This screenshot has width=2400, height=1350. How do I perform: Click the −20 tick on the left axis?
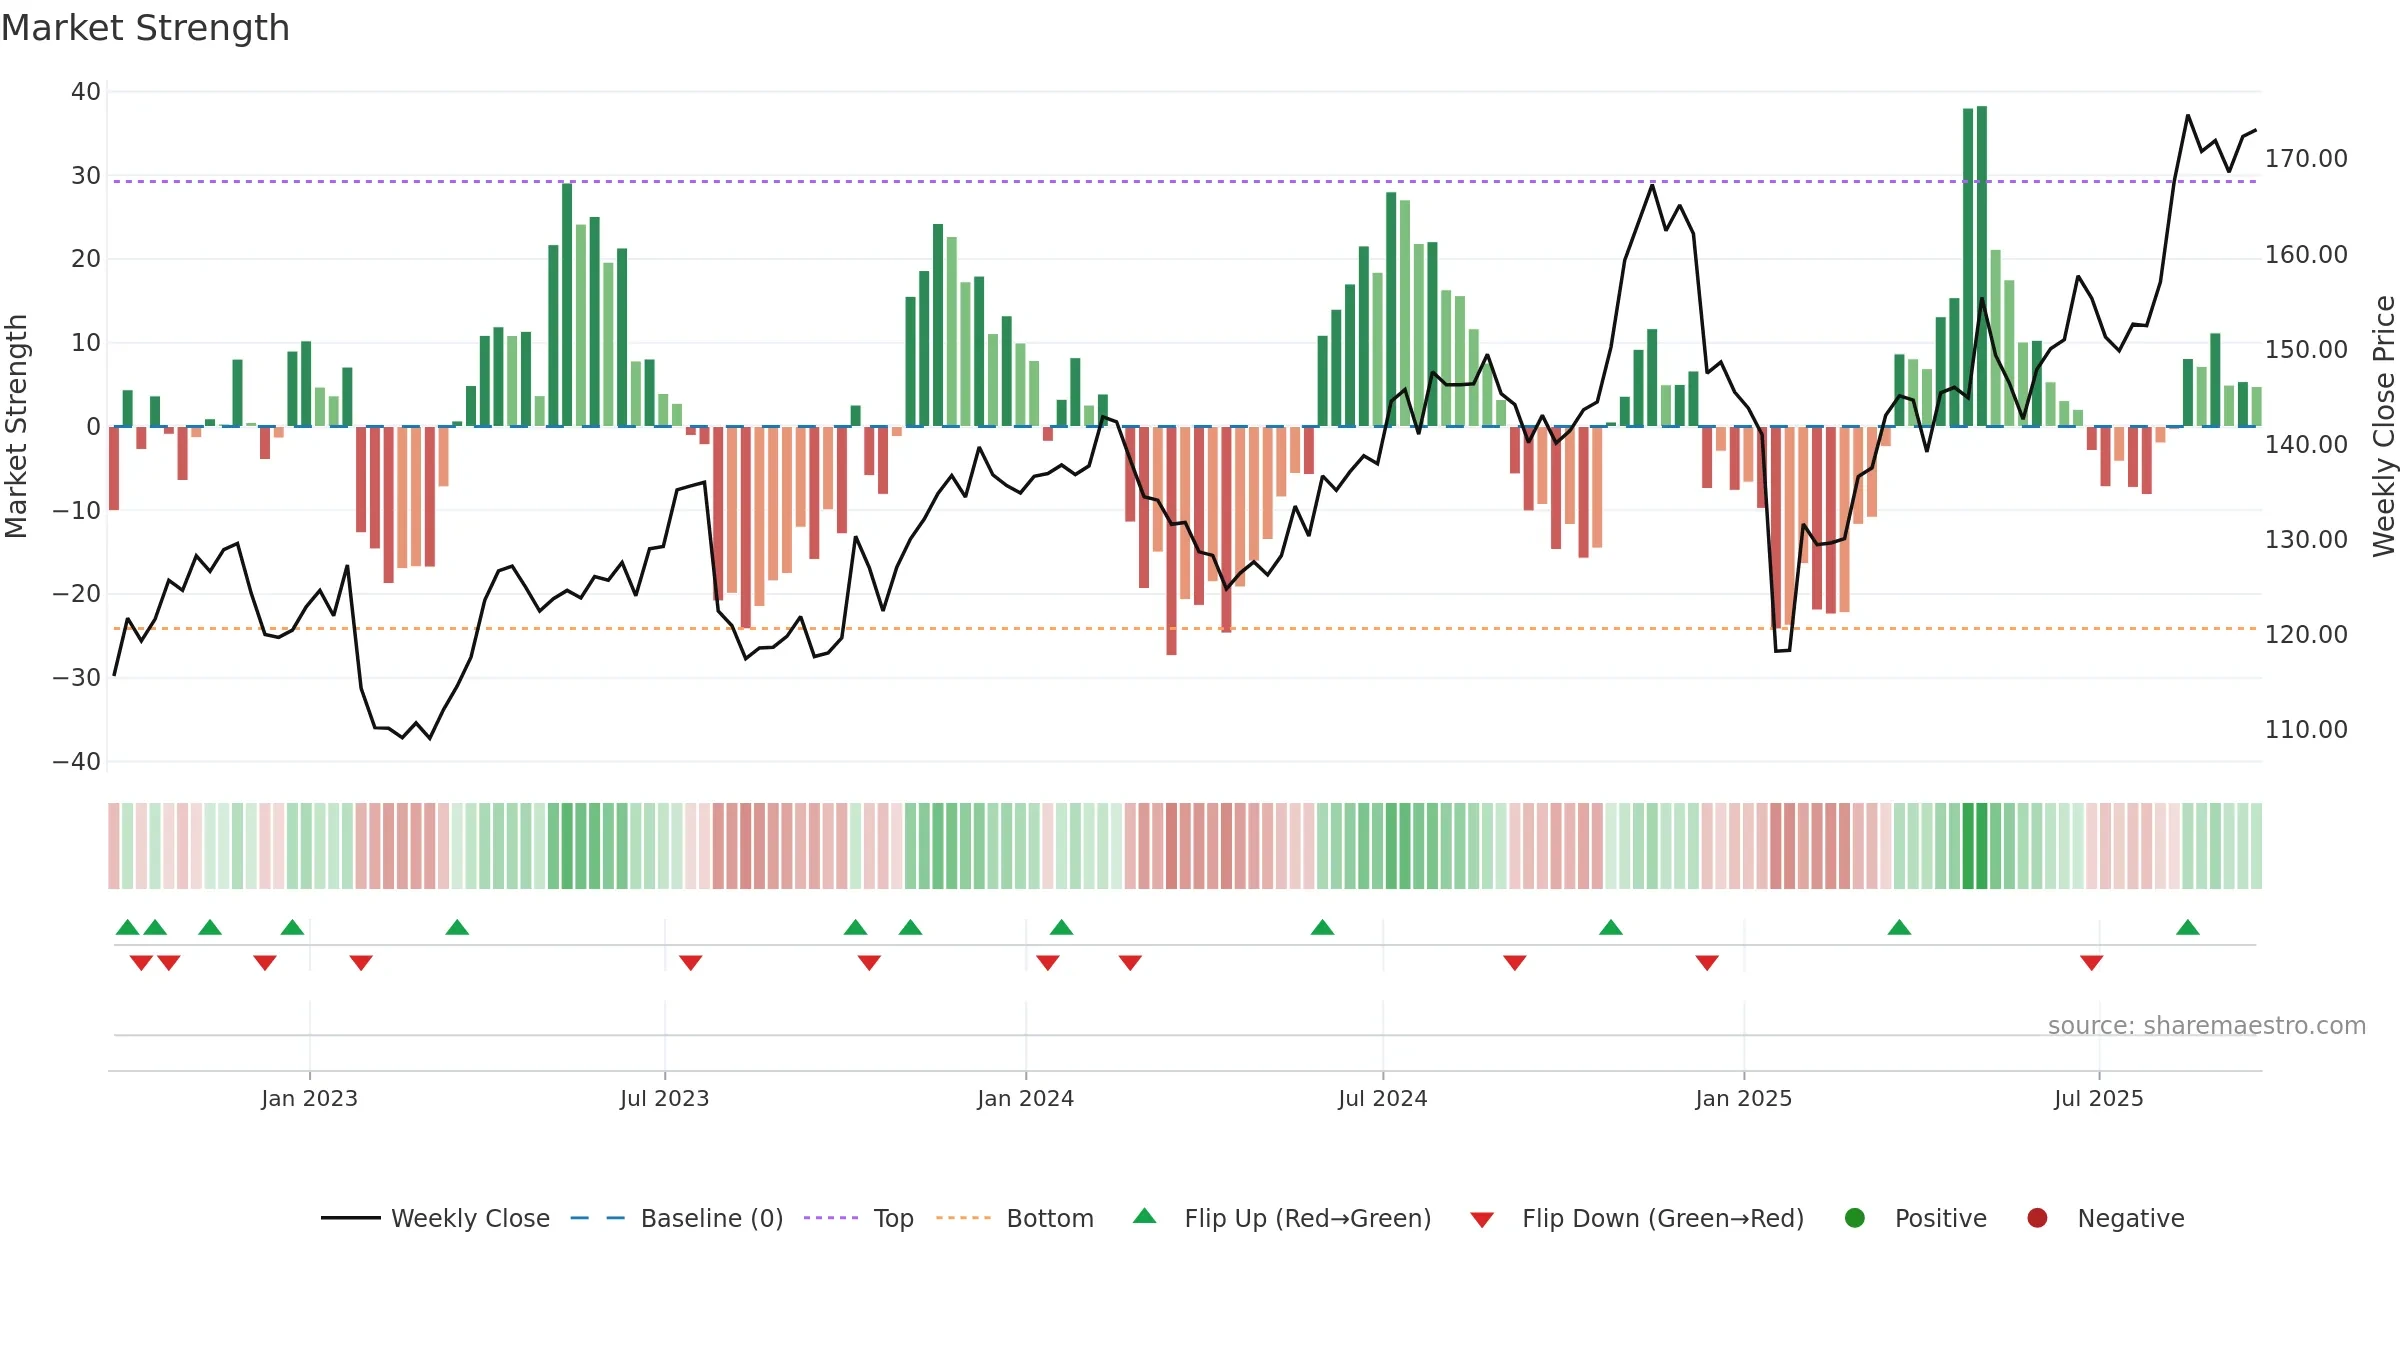(x=77, y=594)
